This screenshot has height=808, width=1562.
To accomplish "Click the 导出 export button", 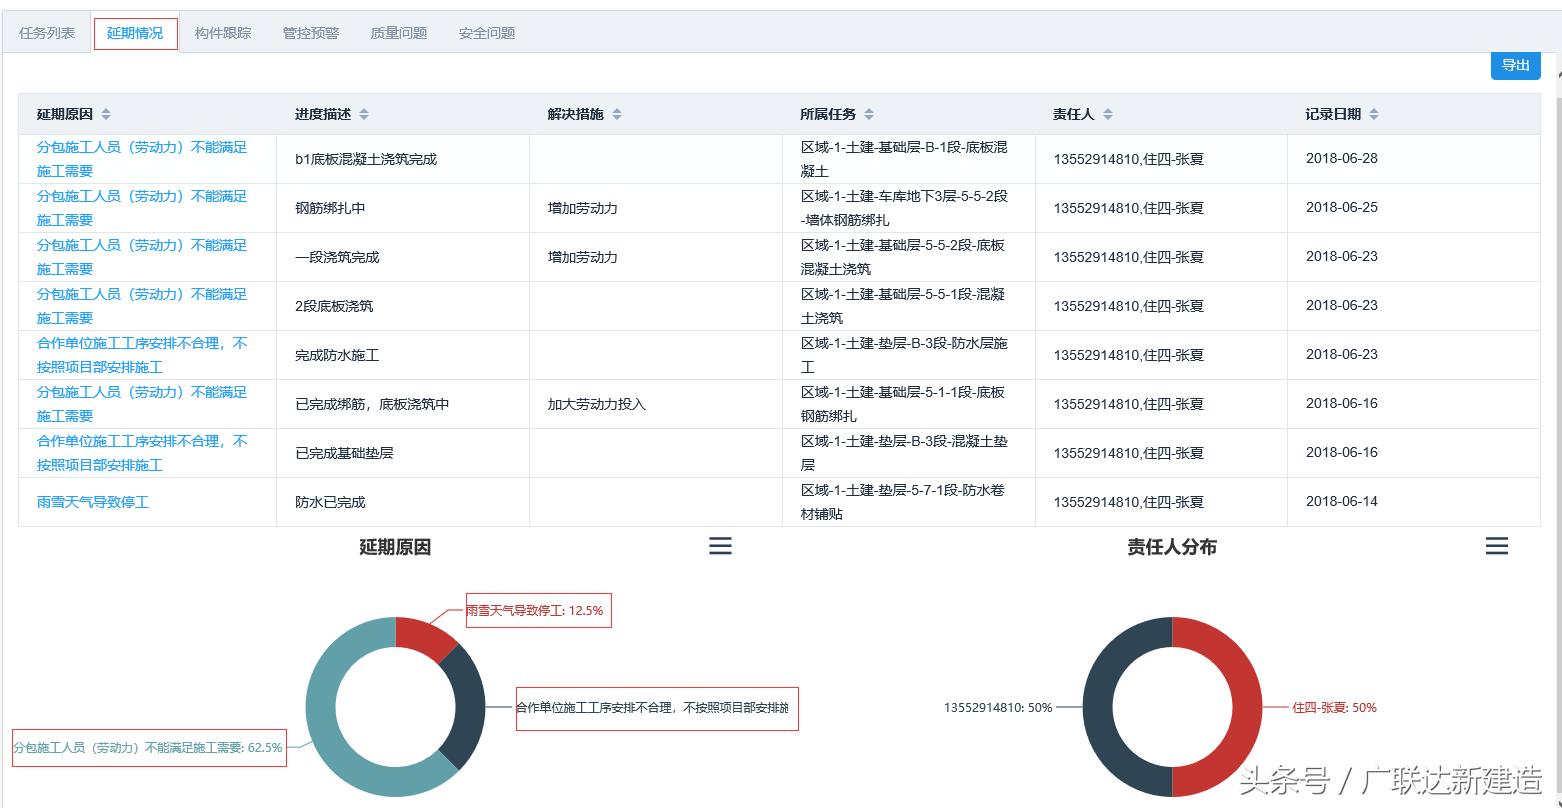I will point(1515,65).
